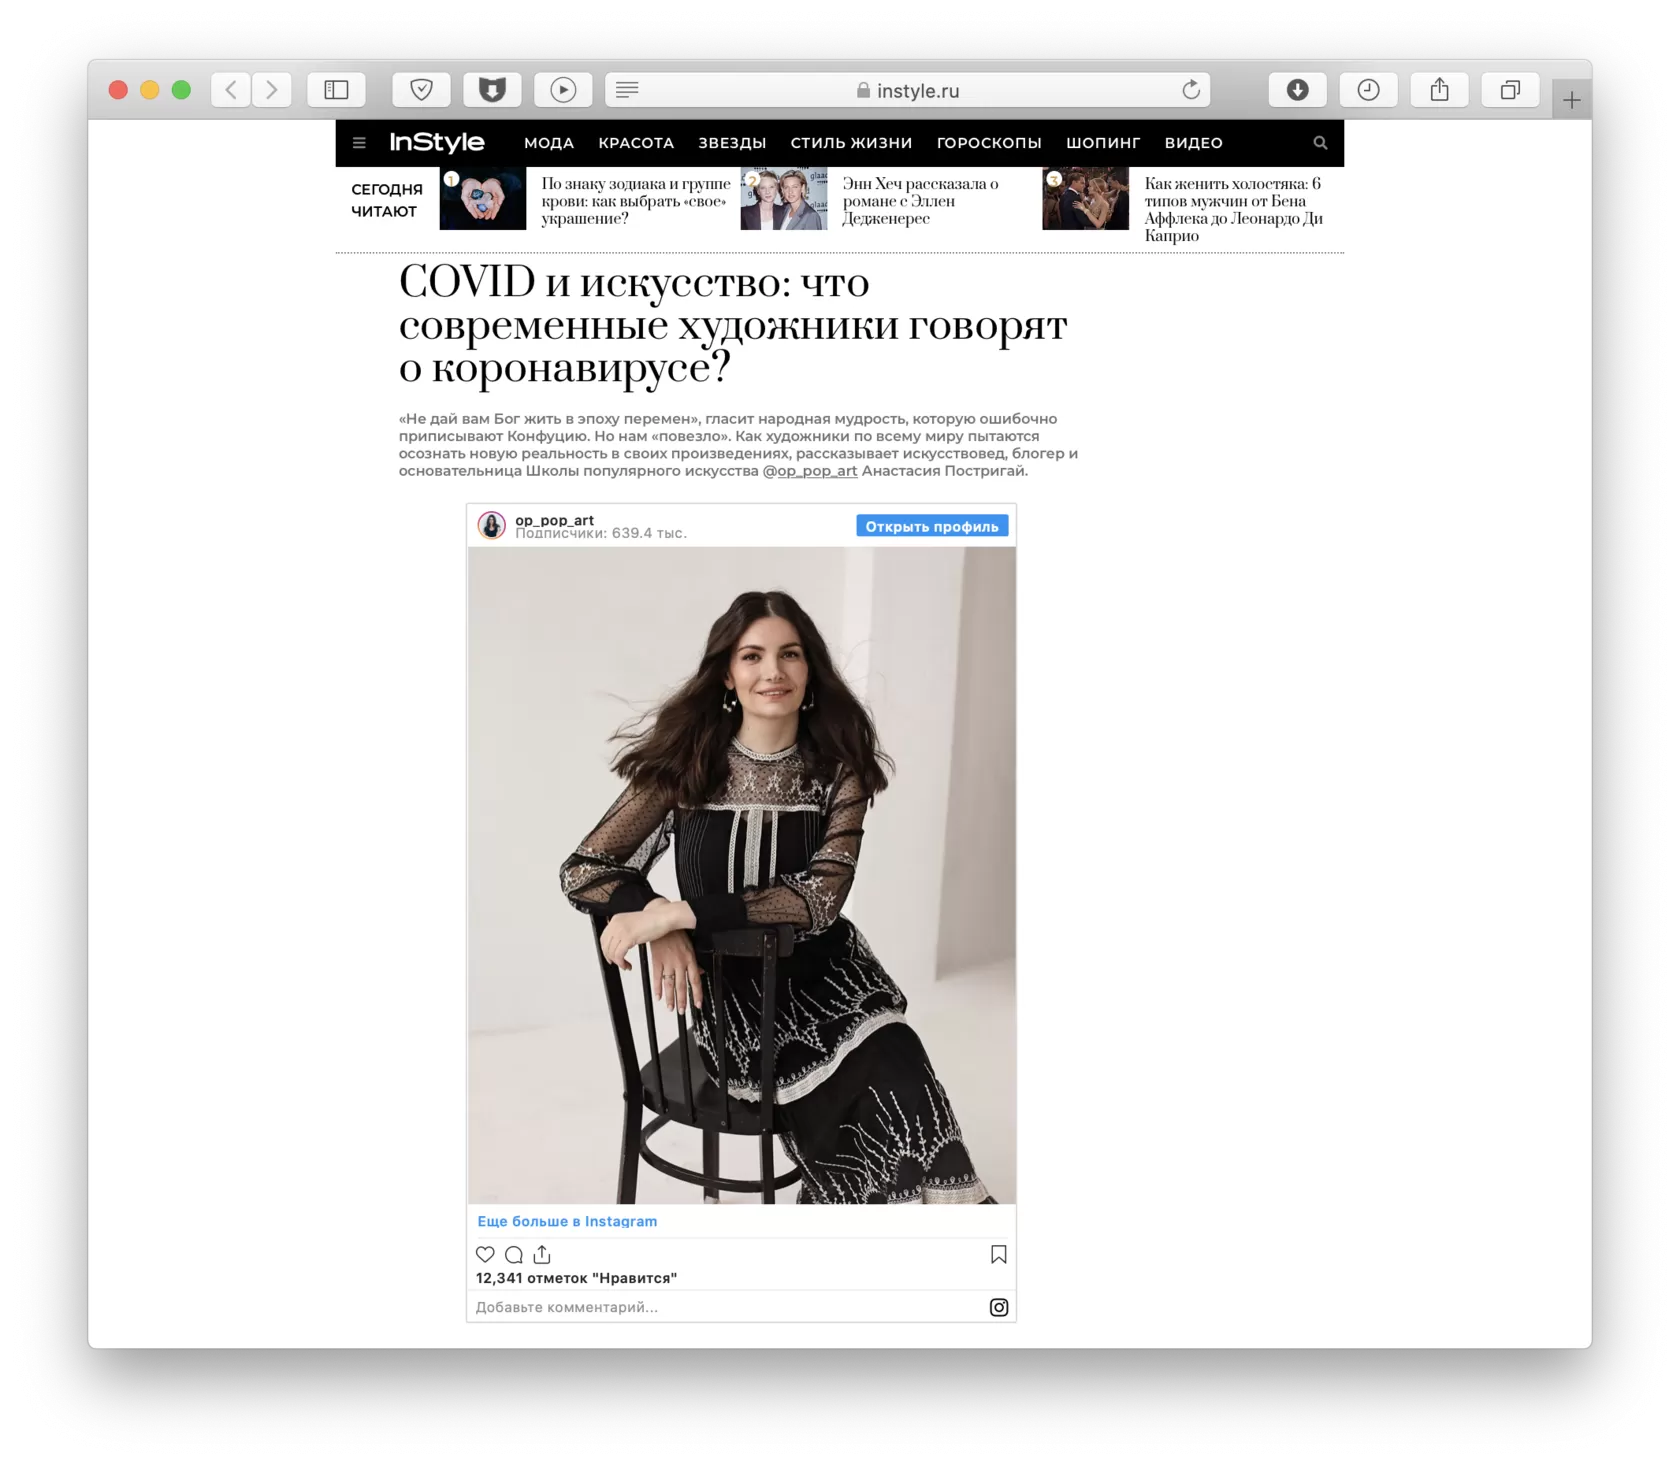1680x1465 pixels.
Task: Follow the Еще больше в Instagram link
Action: 567,1221
